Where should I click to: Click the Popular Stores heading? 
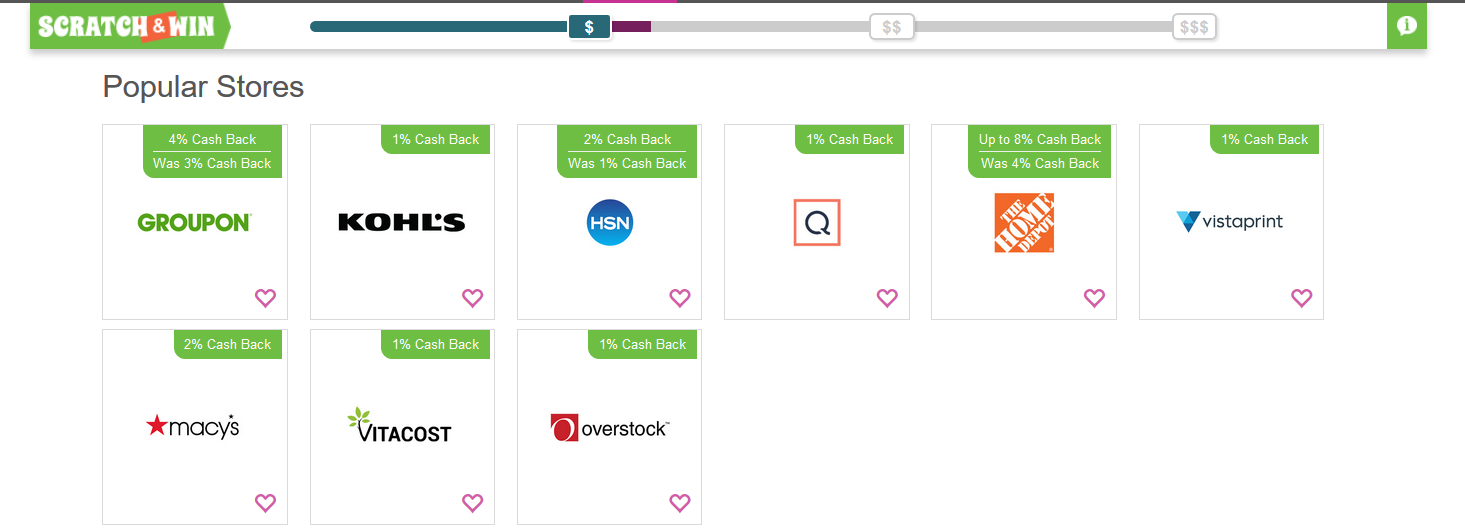click(x=203, y=87)
